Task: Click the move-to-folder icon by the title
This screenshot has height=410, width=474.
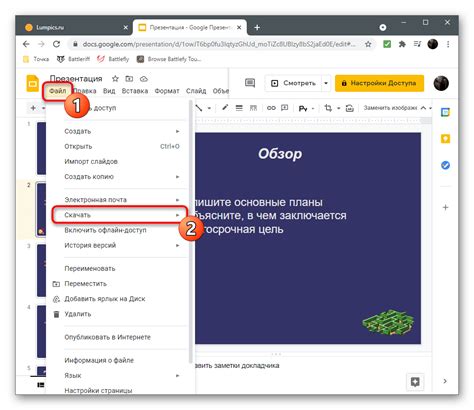Action: coord(129,79)
